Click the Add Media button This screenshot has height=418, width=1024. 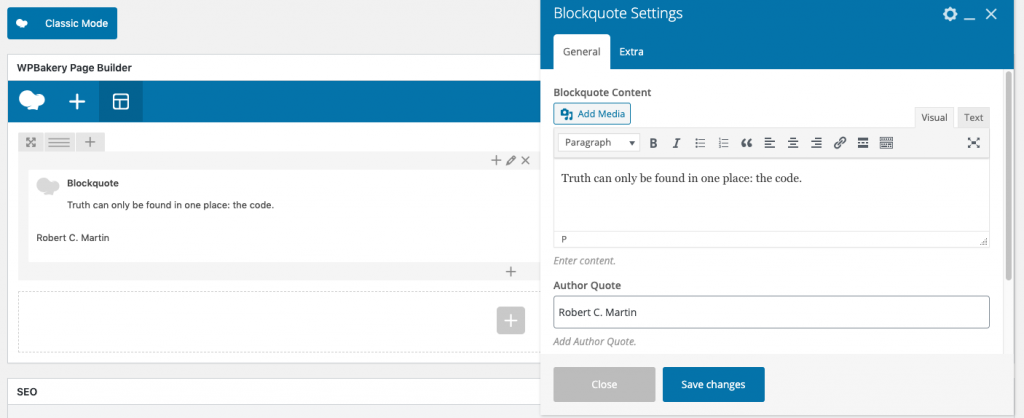pos(592,114)
